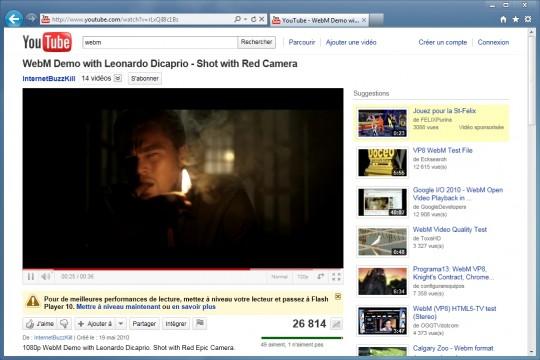
Task: Click the Rechercher search button
Action: (256, 42)
